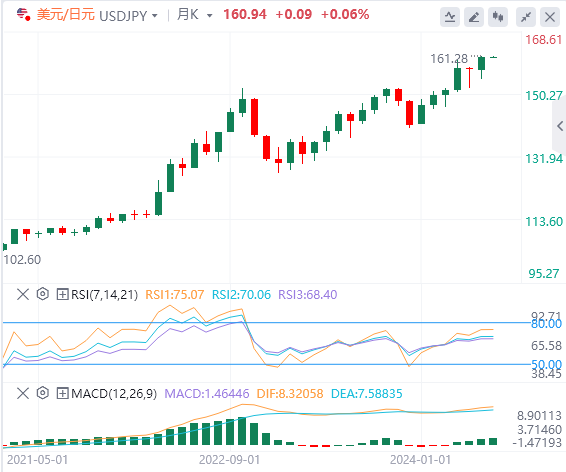The height and width of the screenshot is (472, 566).
Task: Click RSI3:68.40 value
Action: point(308,295)
